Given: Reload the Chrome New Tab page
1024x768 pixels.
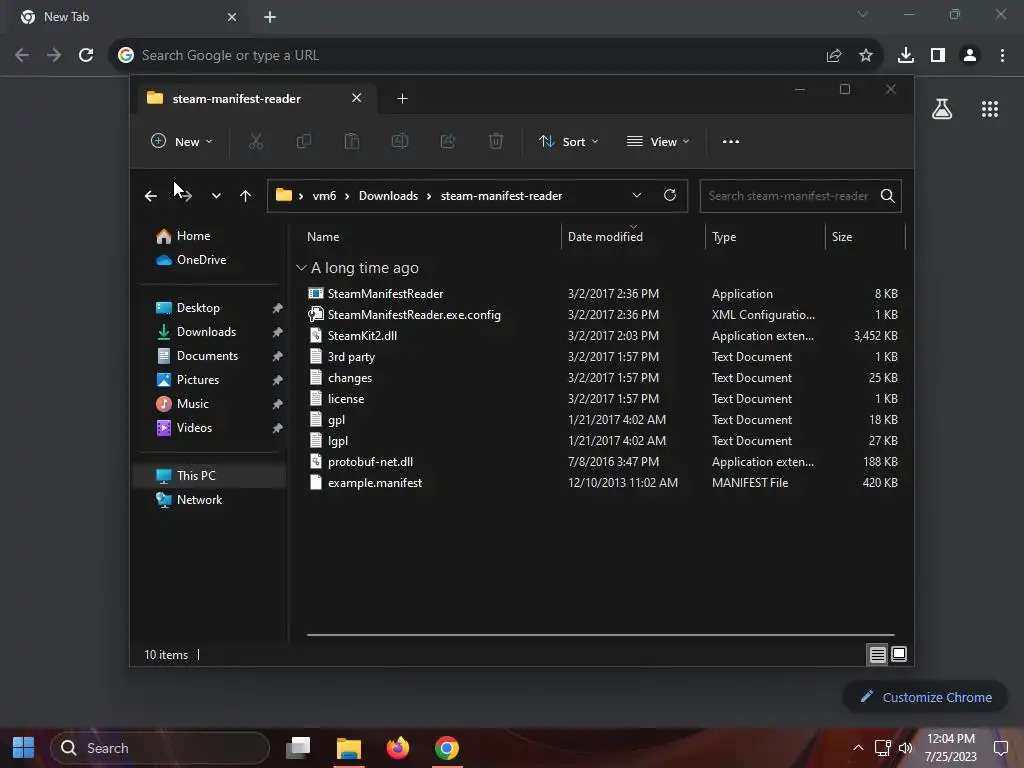Looking at the screenshot, I should 86,55.
